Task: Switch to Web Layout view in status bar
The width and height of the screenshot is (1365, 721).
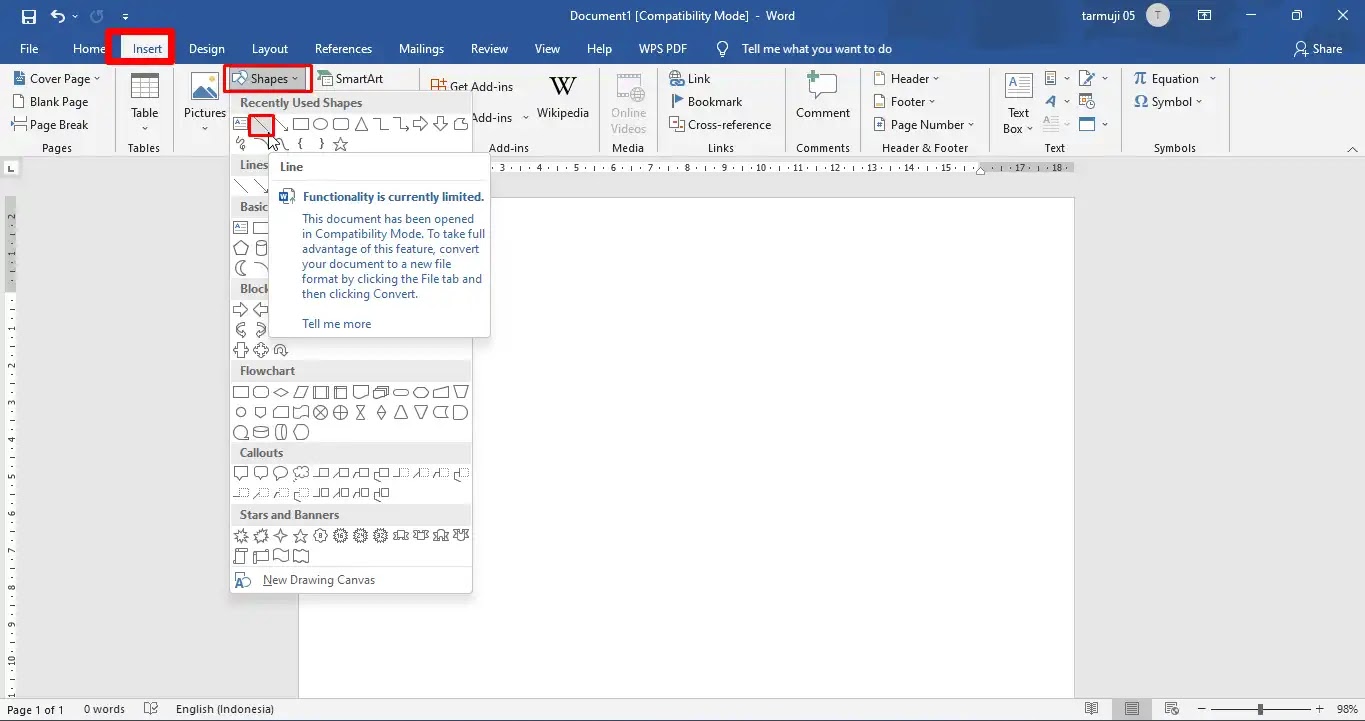Action: (1173, 709)
